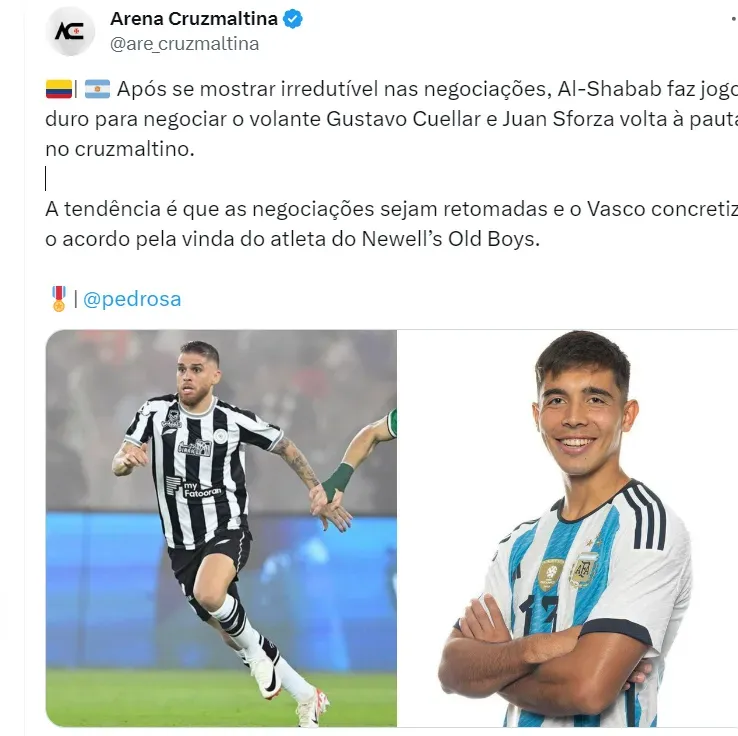Click the green wristband in left photo

[x=338, y=481]
